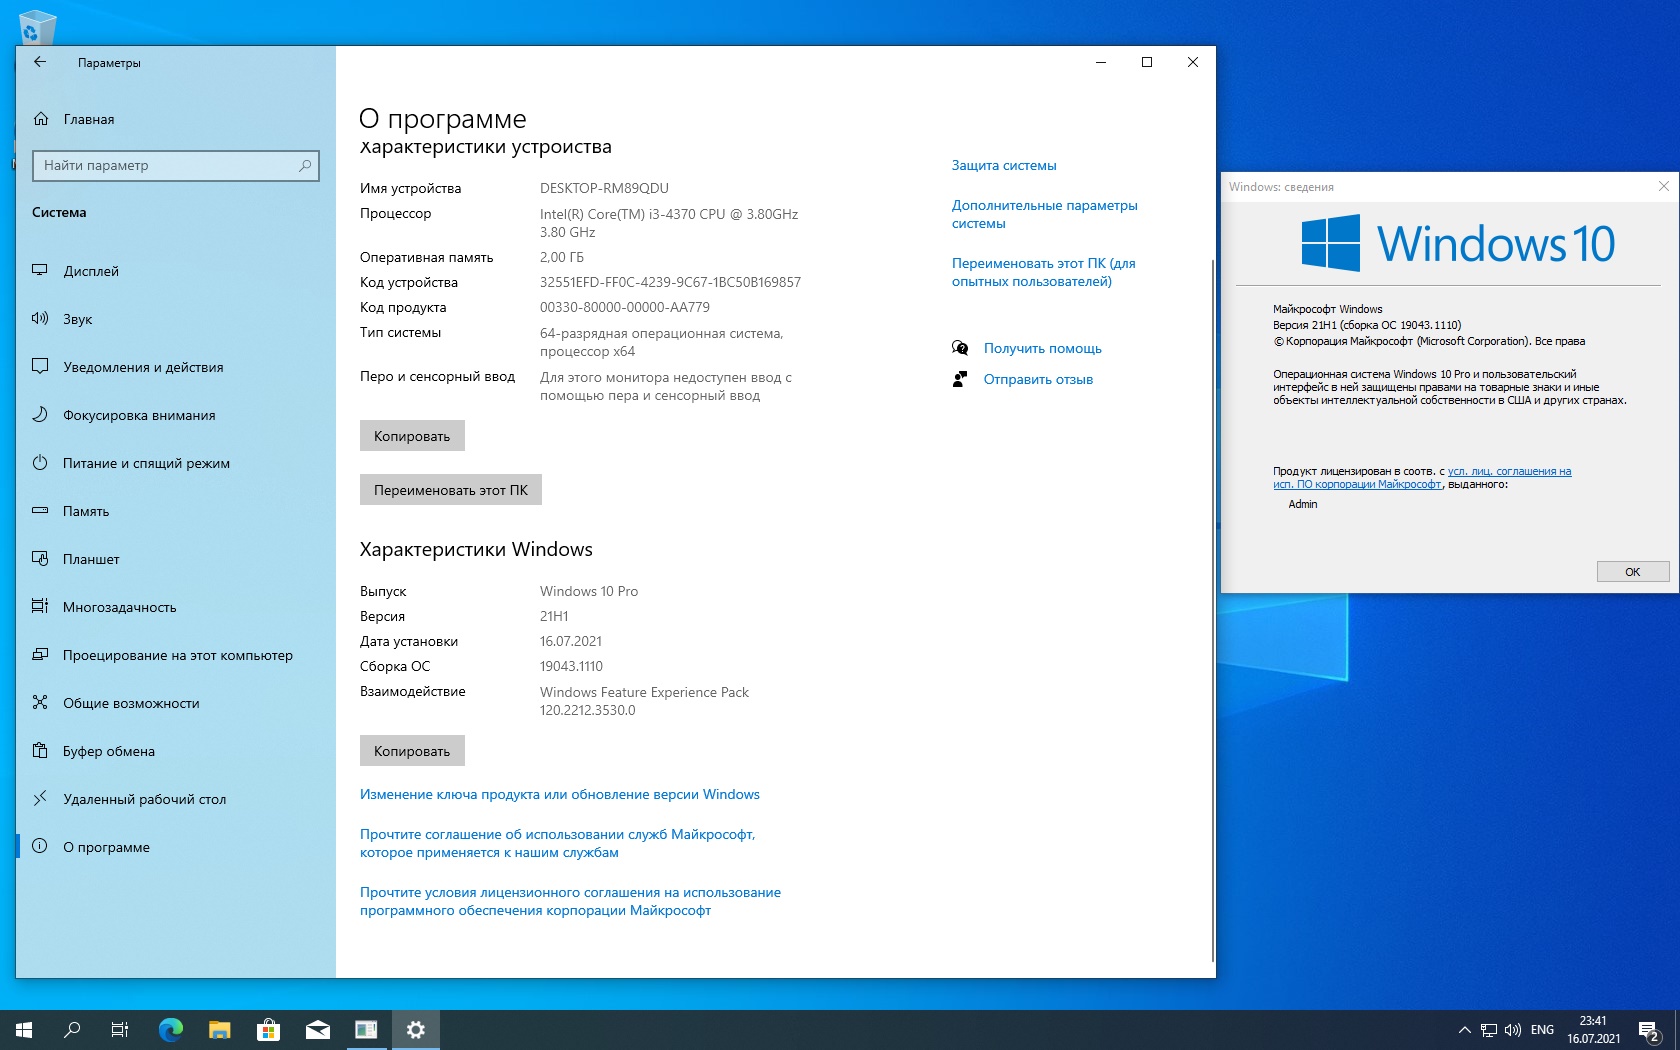The width and height of the screenshot is (1680, 1050).
Task: Launch Microsoft Edge from the taskbar
Action: coord(171,1030)
